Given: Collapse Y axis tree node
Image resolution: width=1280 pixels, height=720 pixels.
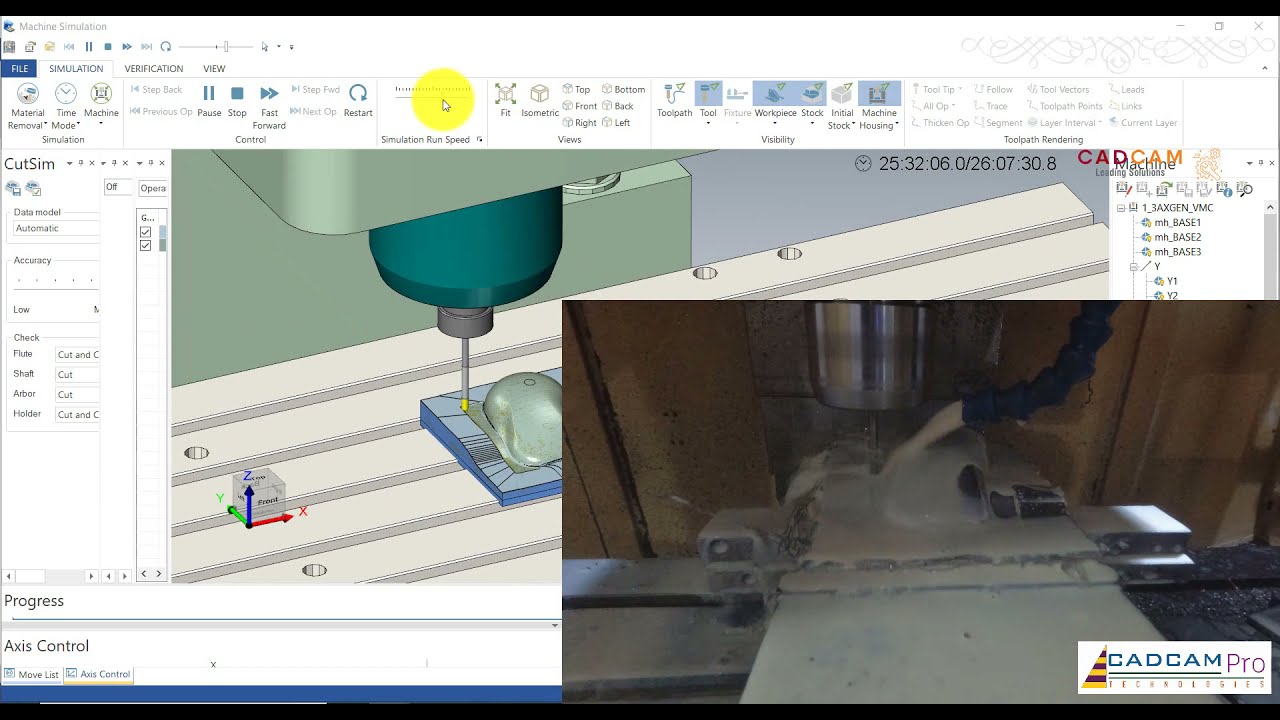Looking at the screenshot, I should pos(1134,267).
